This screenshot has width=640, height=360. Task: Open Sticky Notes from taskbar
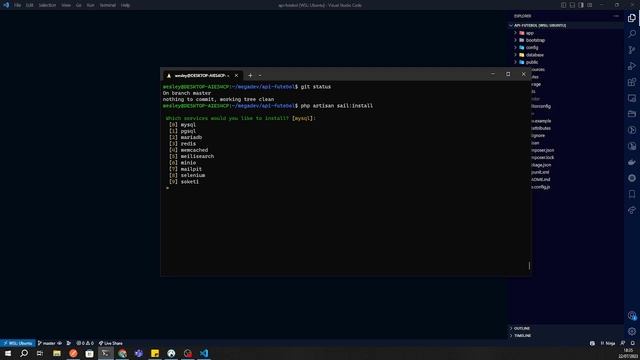point(155,353)
